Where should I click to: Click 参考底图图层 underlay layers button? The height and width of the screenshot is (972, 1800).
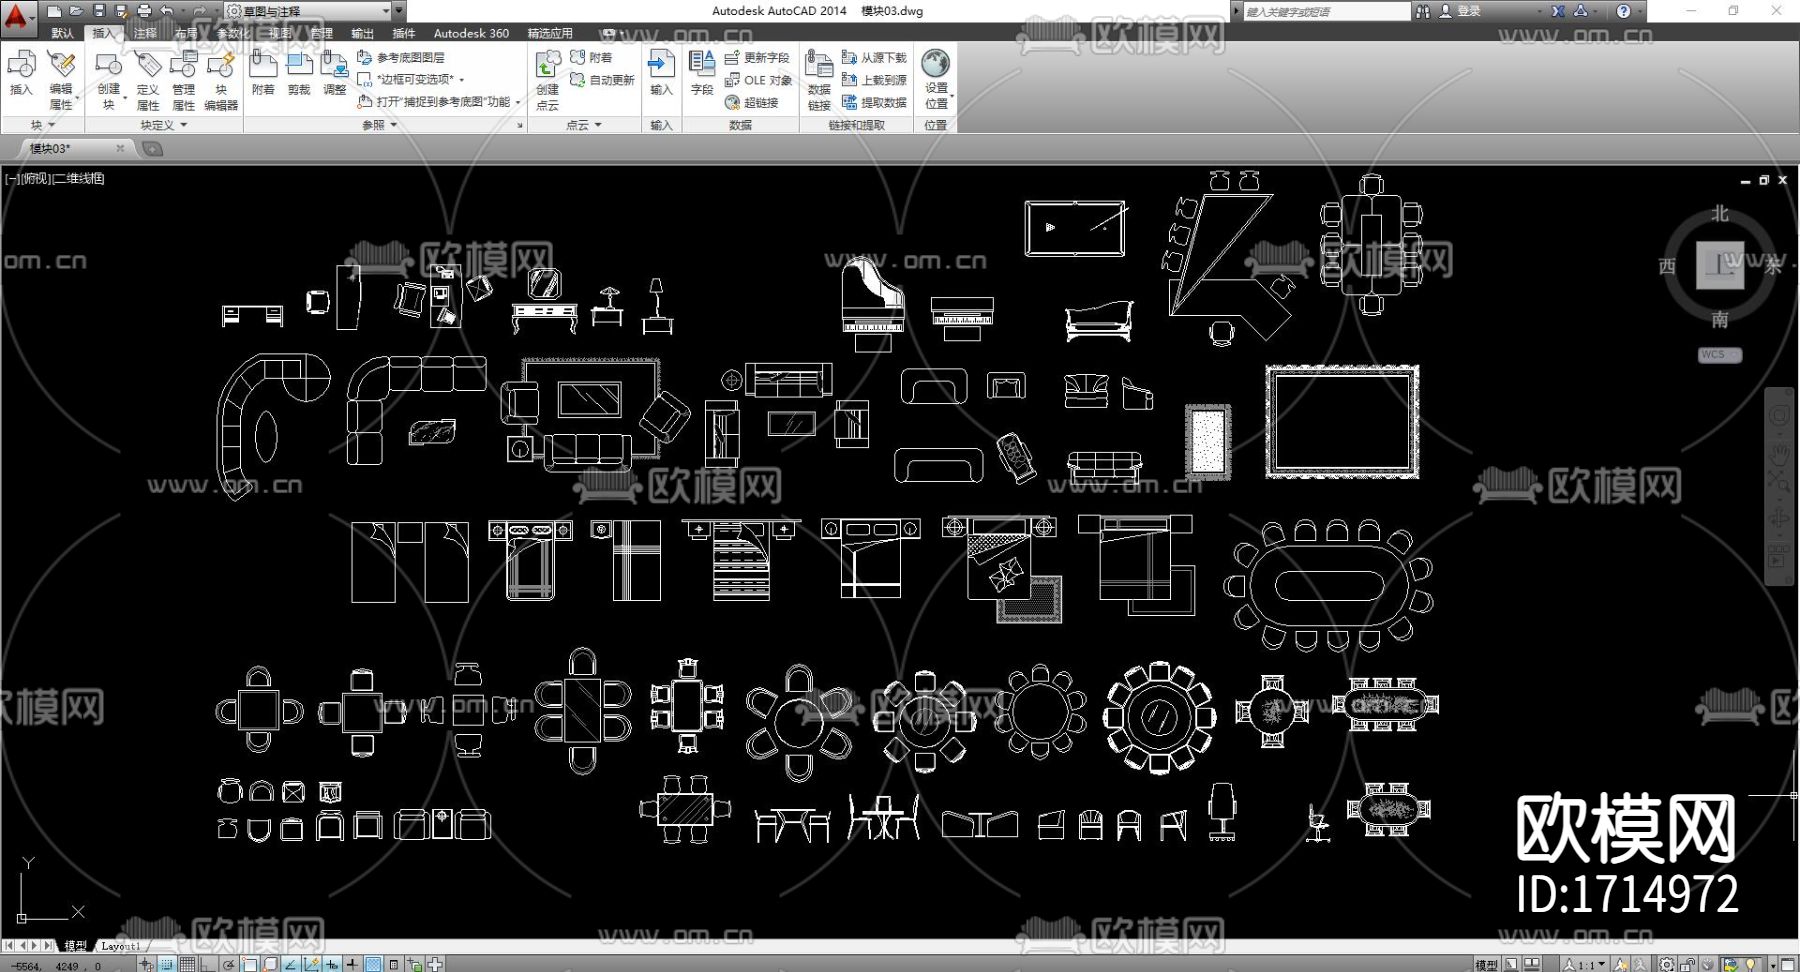click(x=401, y=57)
